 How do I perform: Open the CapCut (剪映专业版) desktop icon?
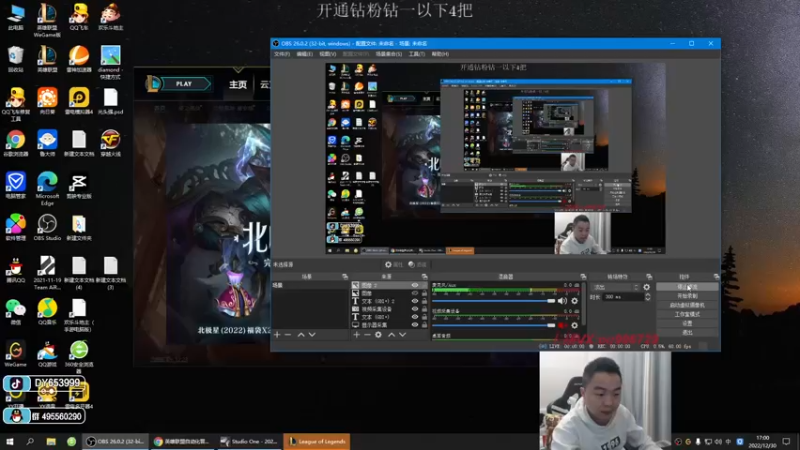point(79,186)
